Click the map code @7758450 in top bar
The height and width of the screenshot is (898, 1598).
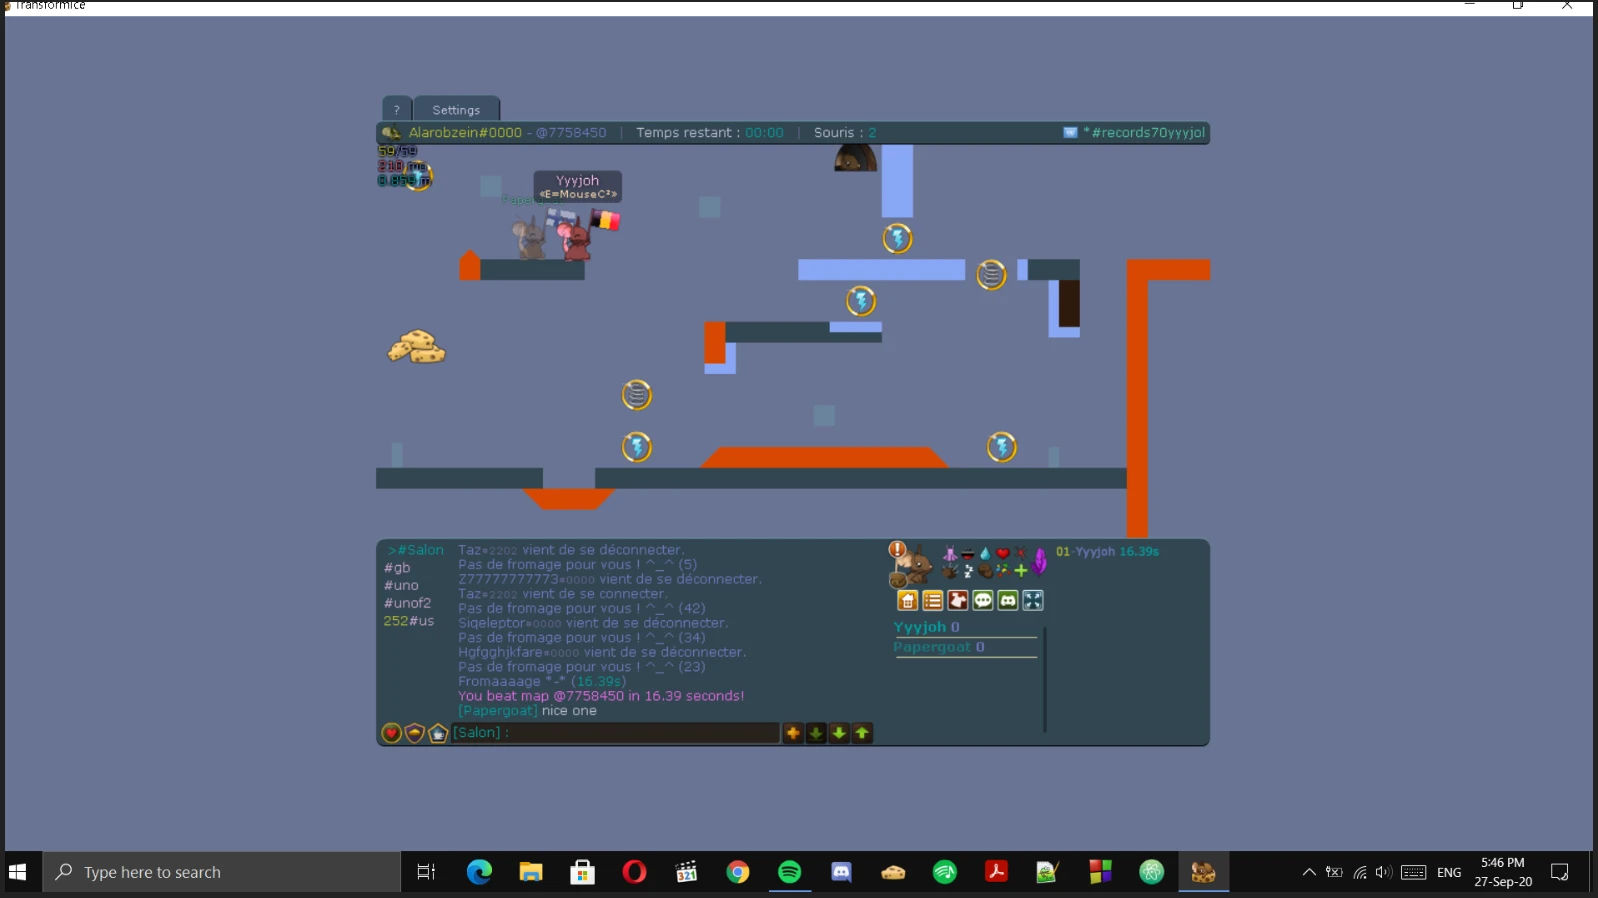(x=571, y=132)
